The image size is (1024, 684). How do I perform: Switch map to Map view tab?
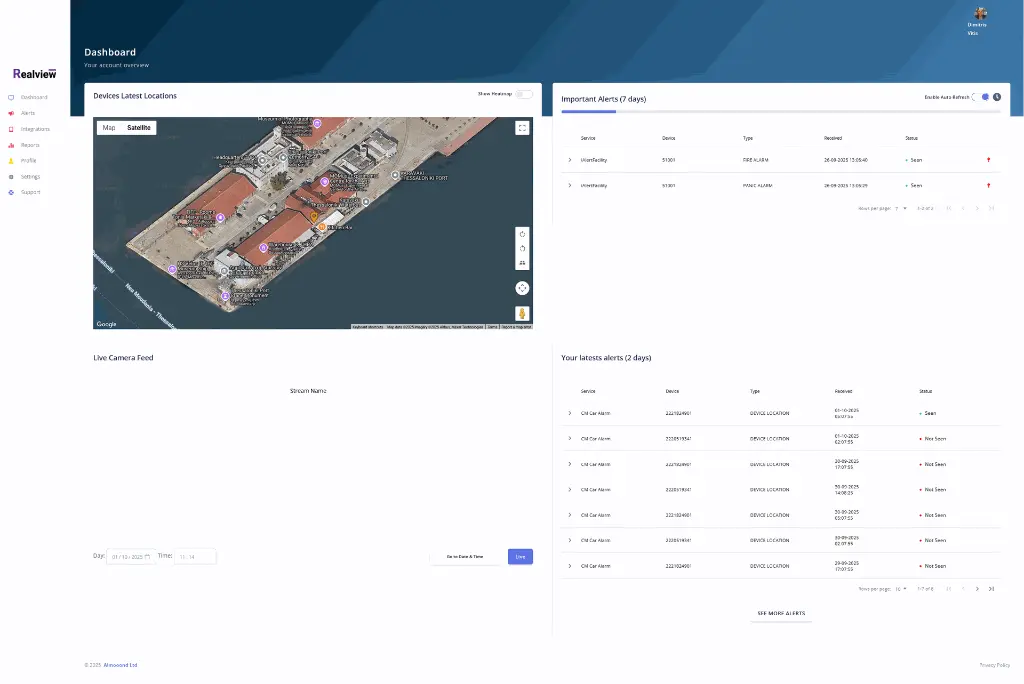pyautogui.click(x=109, y=128)
